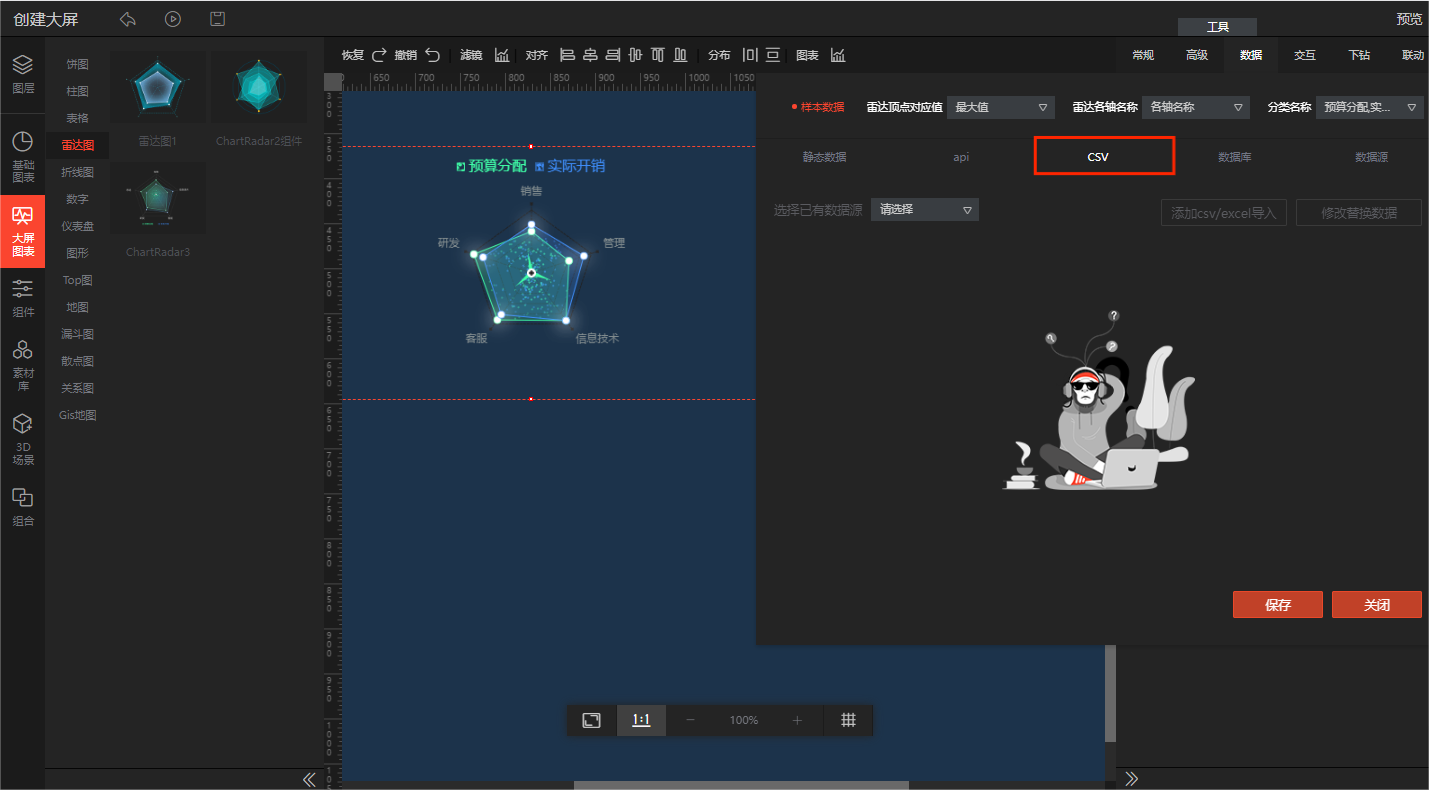Switch to the 交互 tab

pyautogui.click(x=1304, y=55)
